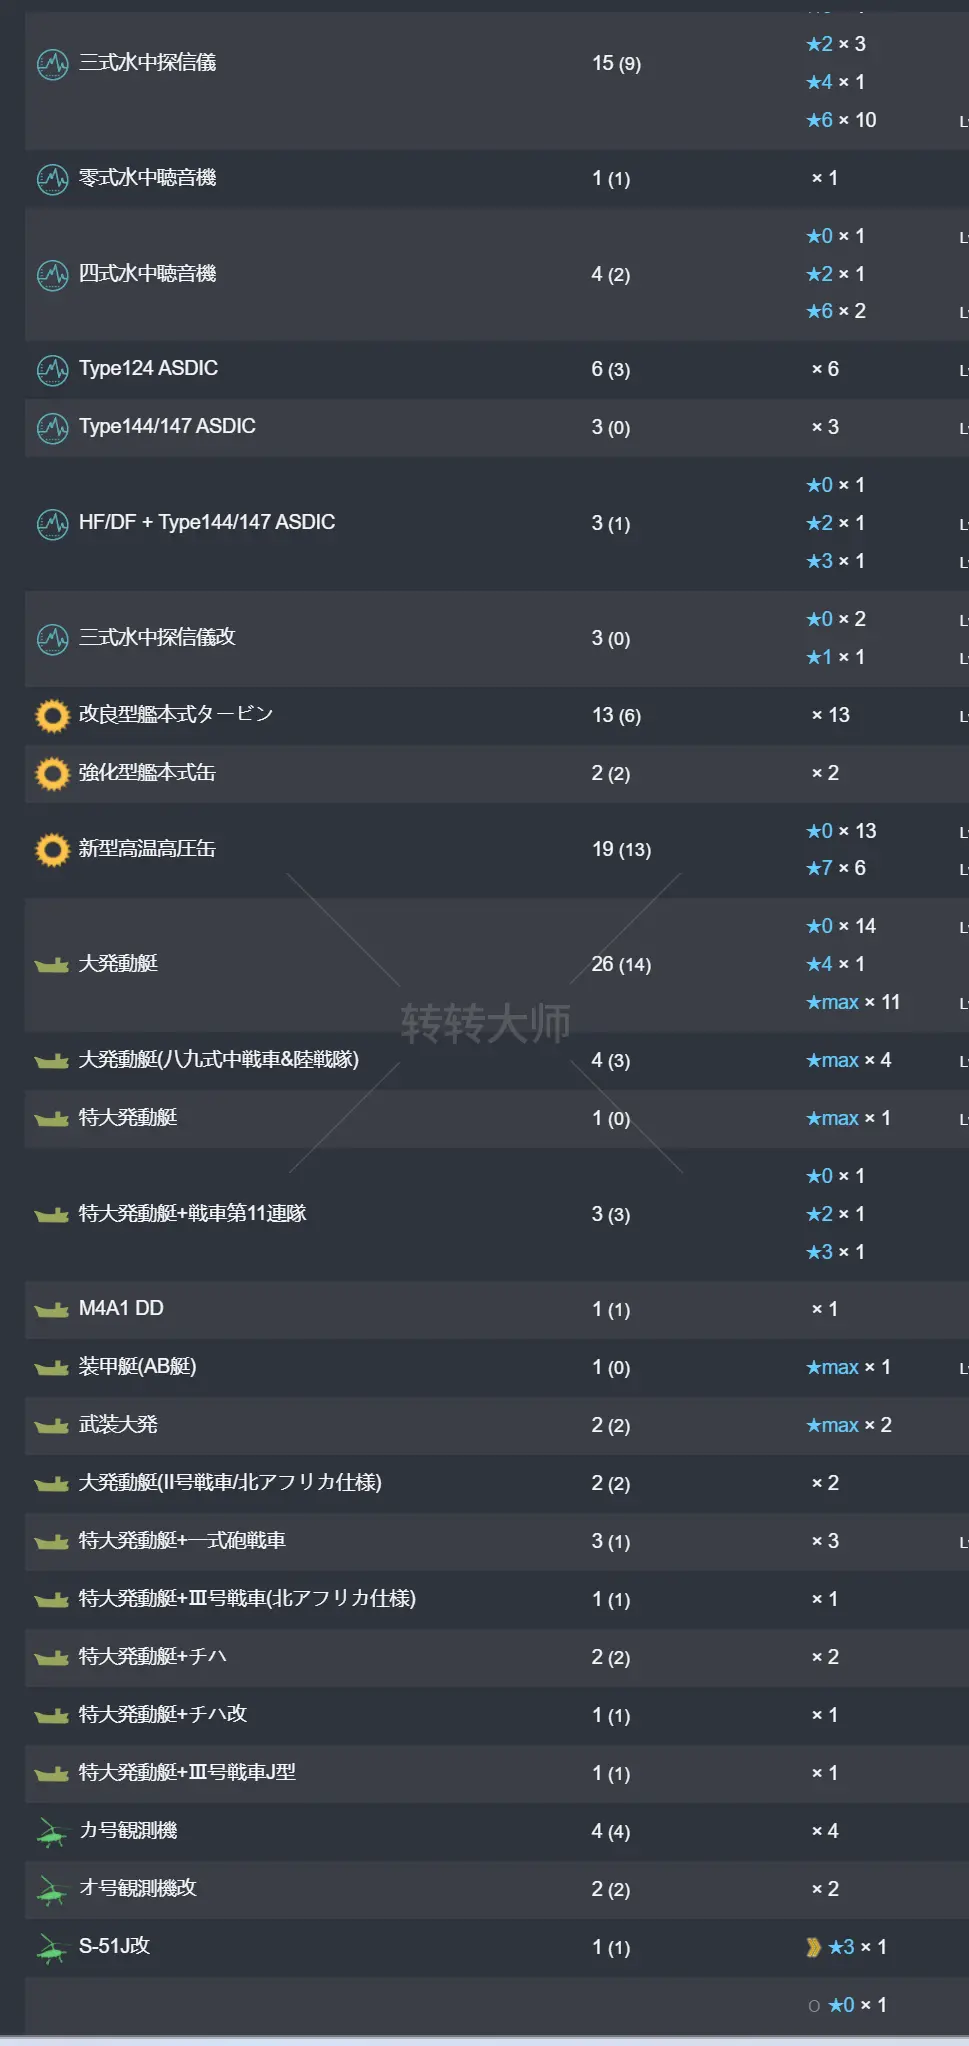The image size is (969, 2046).
Task: Click count 15 (9) for 三式水中探信儀
Action: tap(616, 63)
